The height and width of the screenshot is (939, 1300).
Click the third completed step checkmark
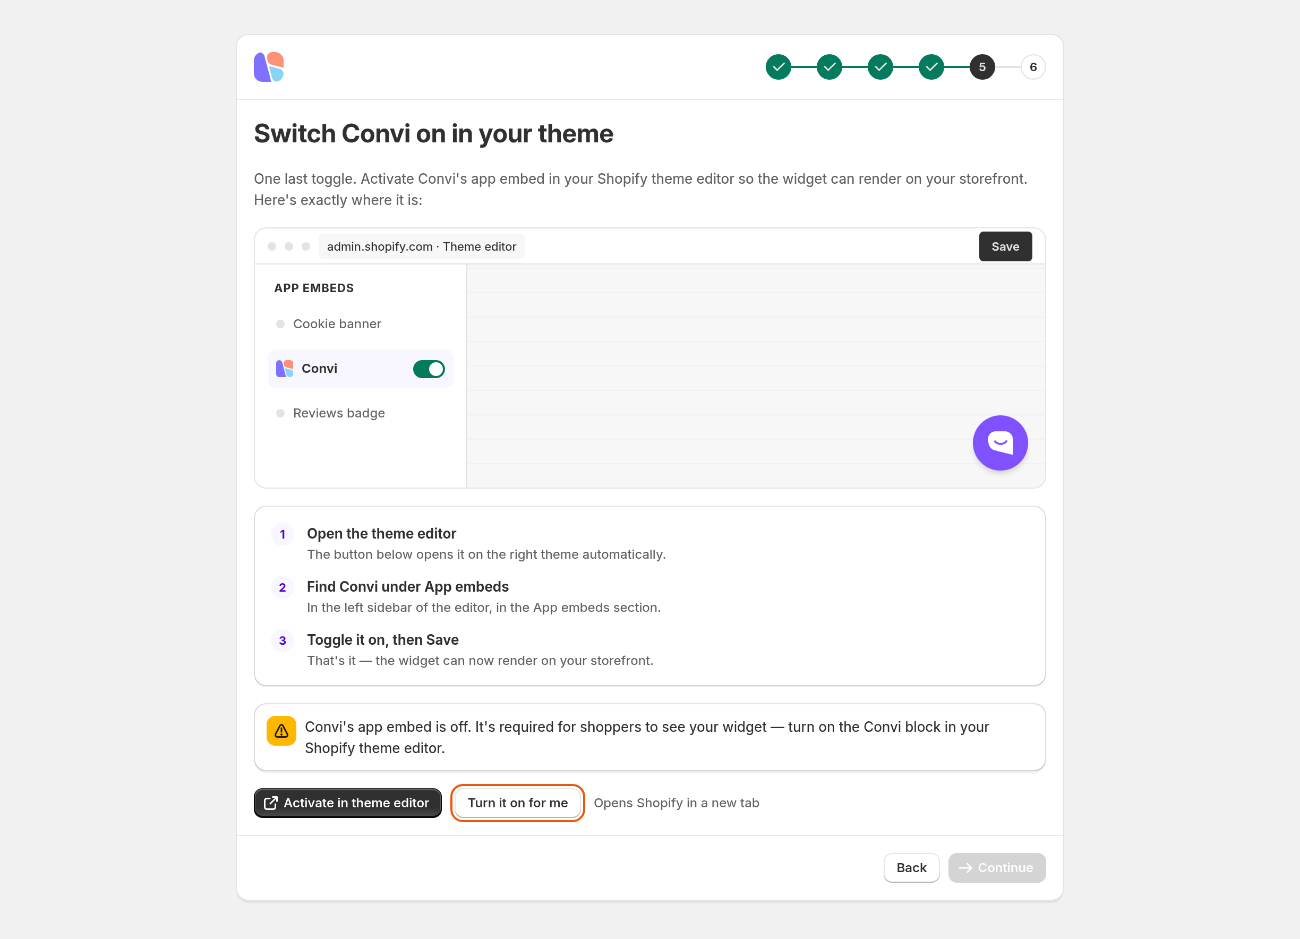pyautogui.click(x=880, y=67)
